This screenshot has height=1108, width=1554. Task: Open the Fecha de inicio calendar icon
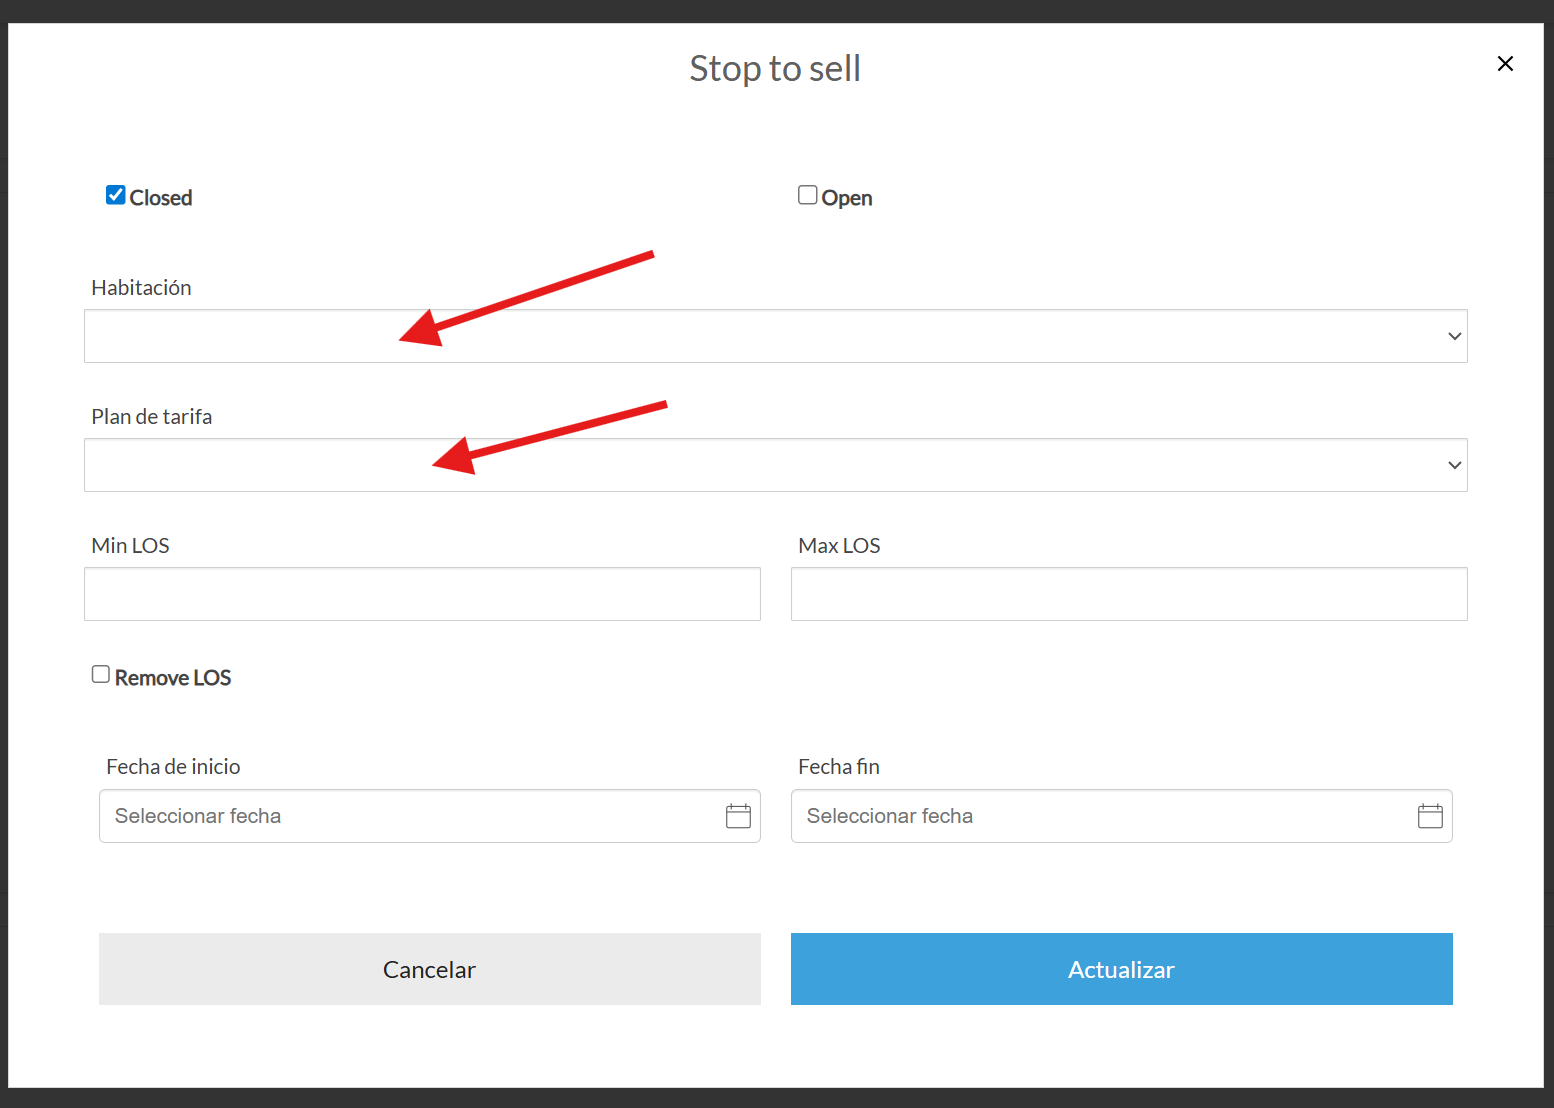tap(738, 816)
